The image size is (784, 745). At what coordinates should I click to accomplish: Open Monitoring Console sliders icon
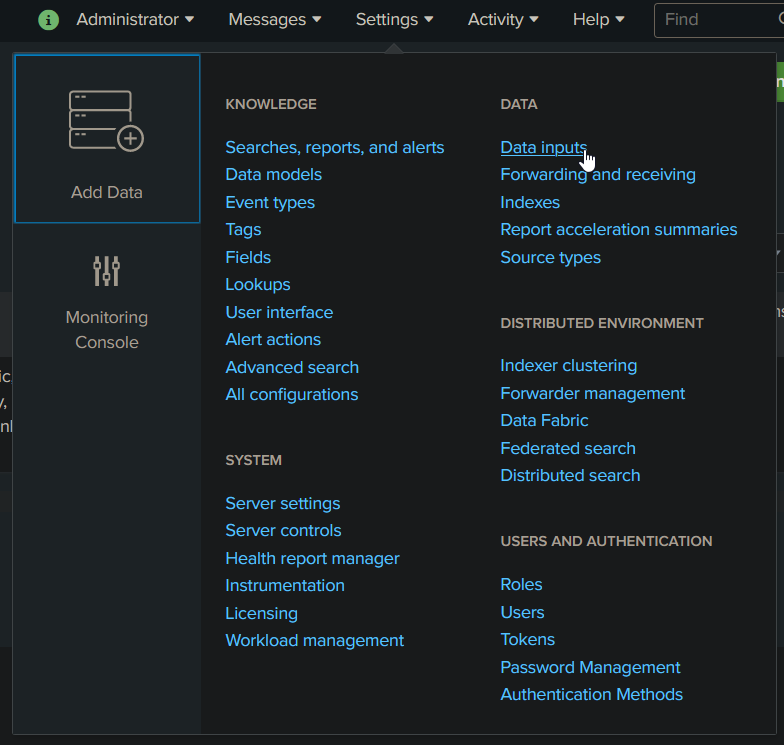[106, 270]
